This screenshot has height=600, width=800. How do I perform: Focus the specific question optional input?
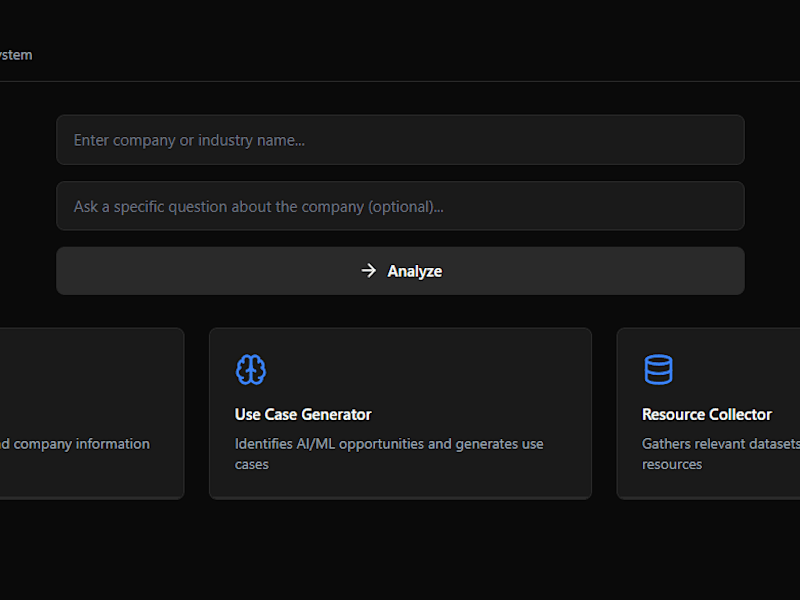point(400,206)
